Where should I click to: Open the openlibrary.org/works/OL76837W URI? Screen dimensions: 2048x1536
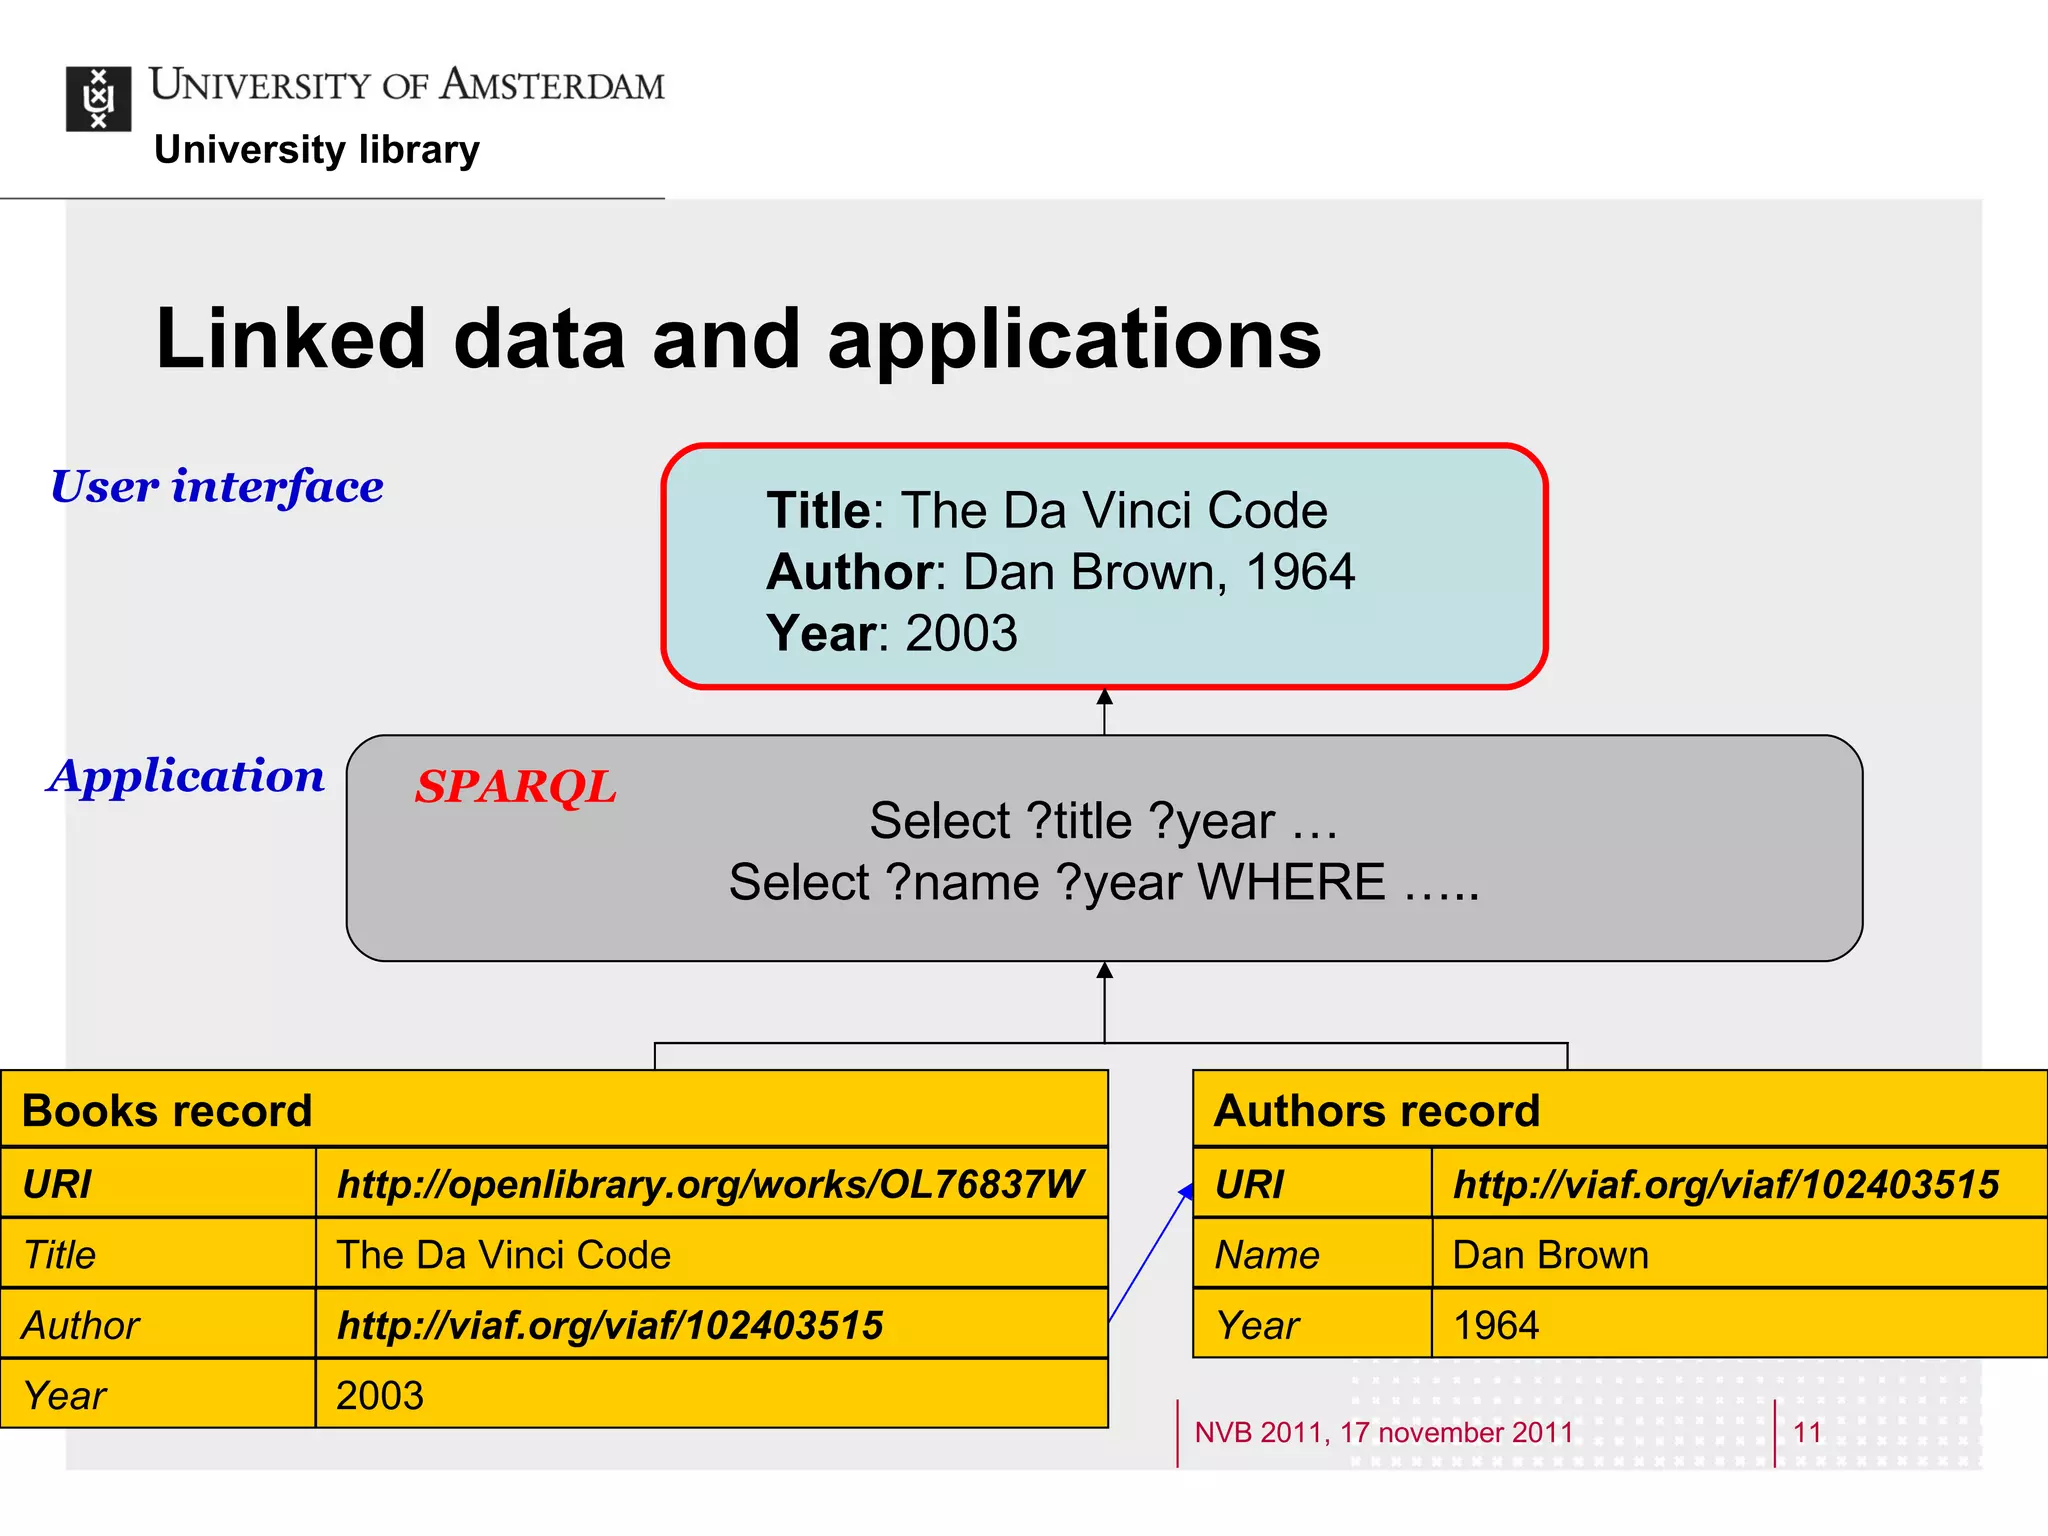[x=711, y=1184]
